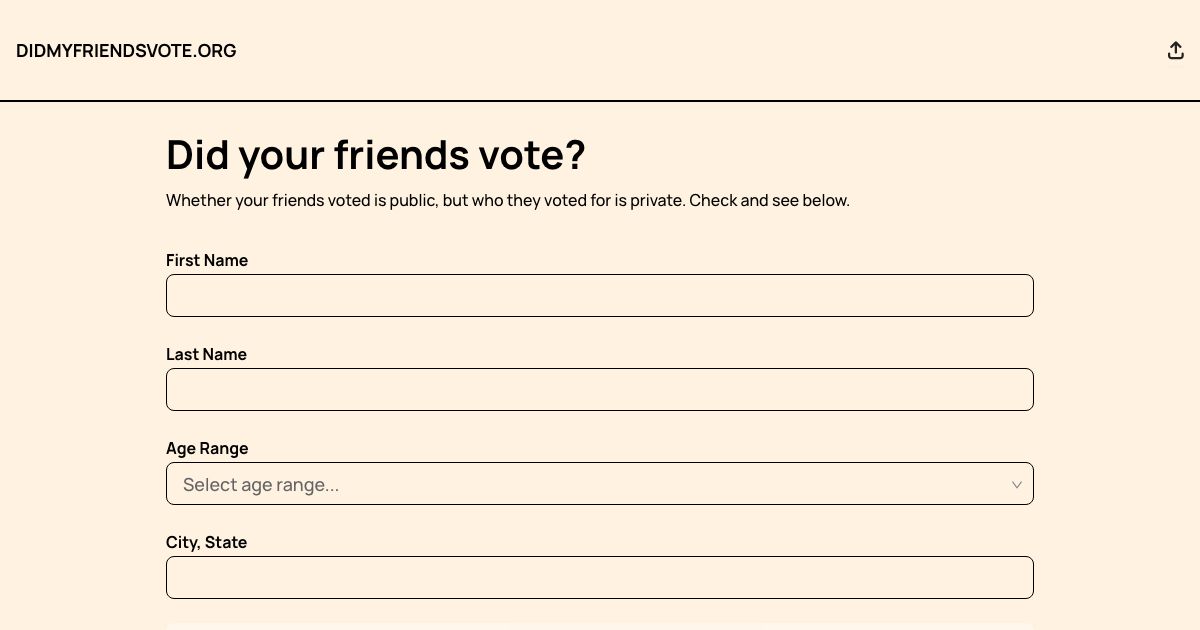Click the DIDMYFRIENDSVOTE.ORG site title
This screenshot has height=630, width=1200.
tap(126, 50)
